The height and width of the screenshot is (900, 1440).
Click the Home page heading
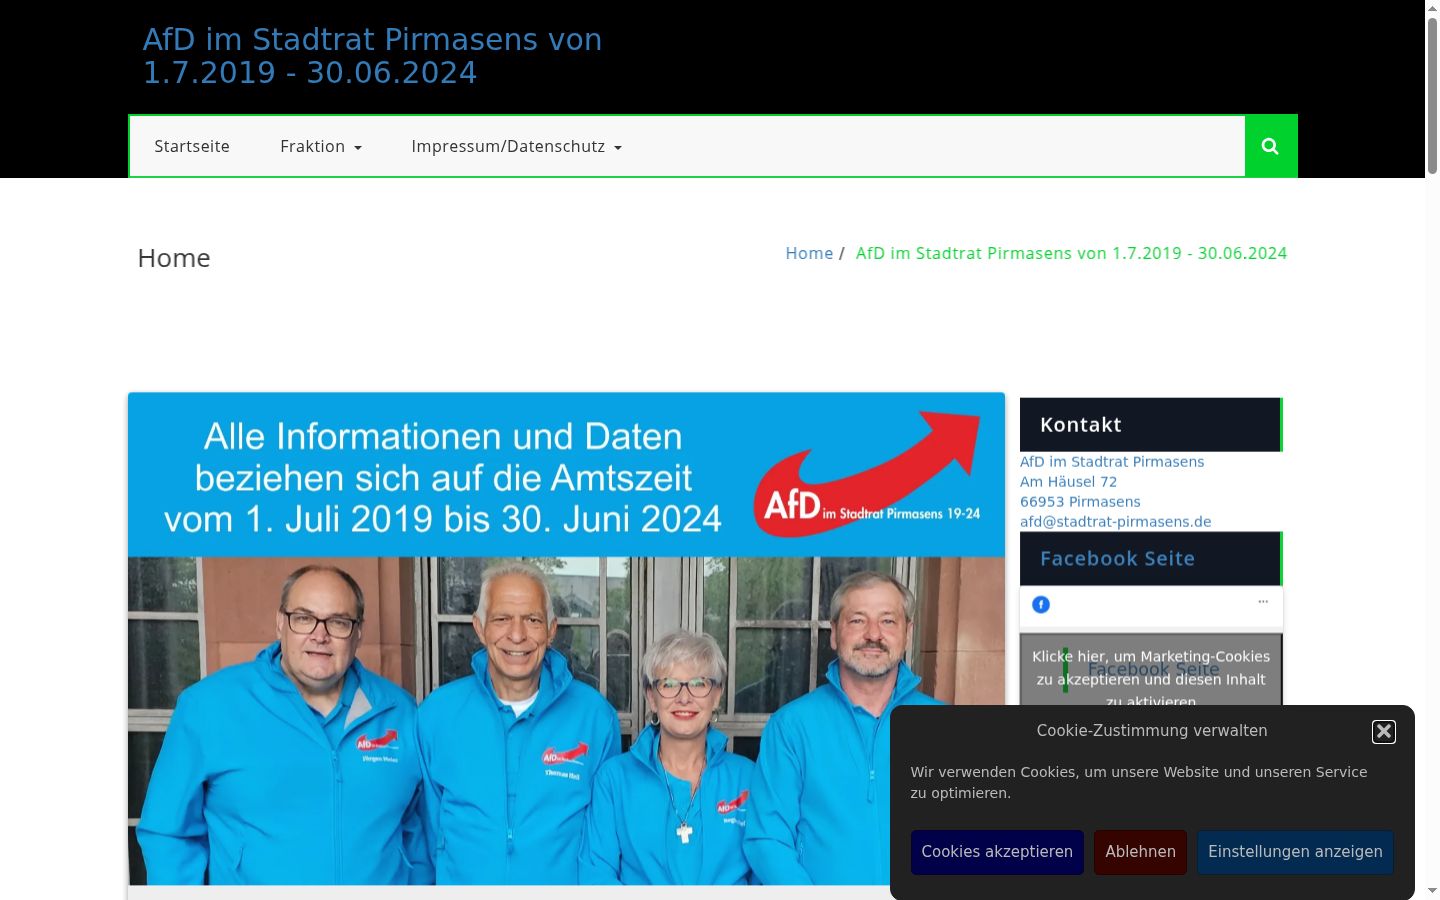point(174,258)
